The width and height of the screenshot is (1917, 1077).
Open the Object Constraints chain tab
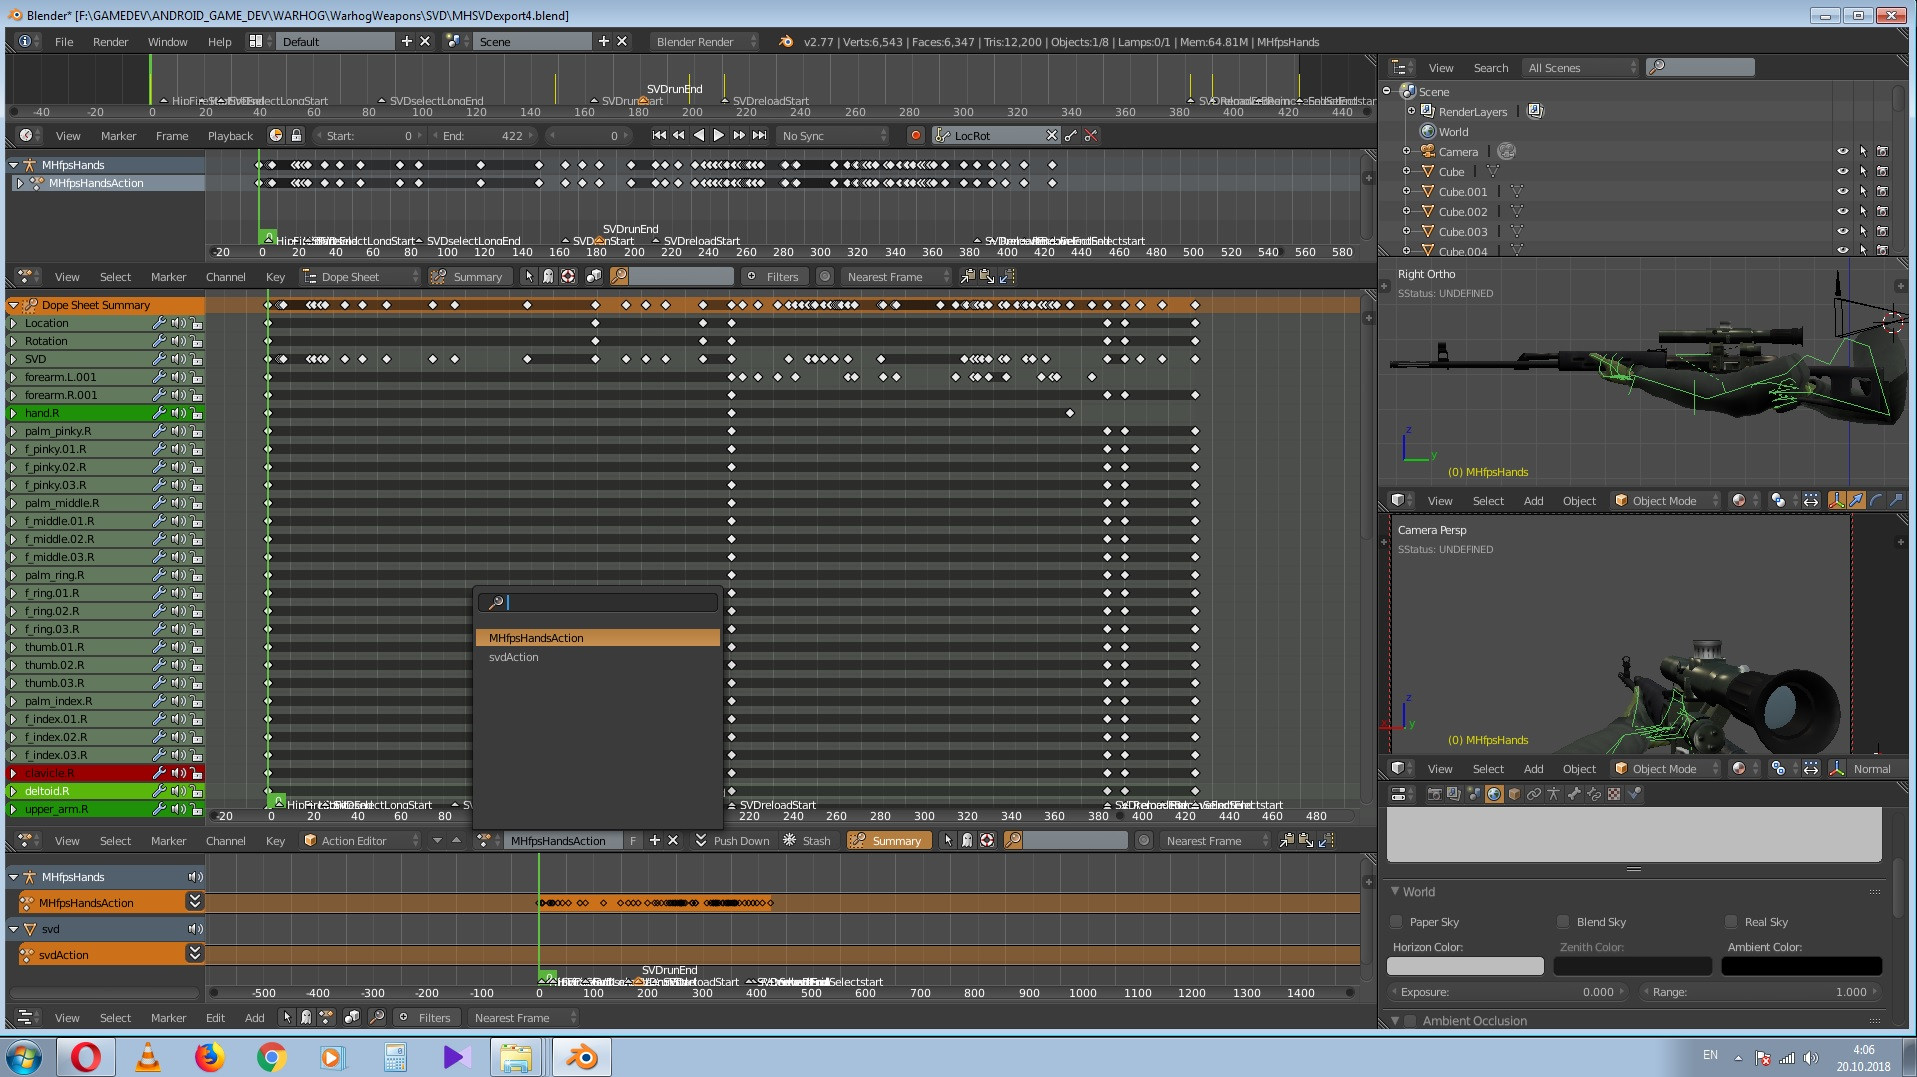pyautogui.click(x=1534, y=794)
